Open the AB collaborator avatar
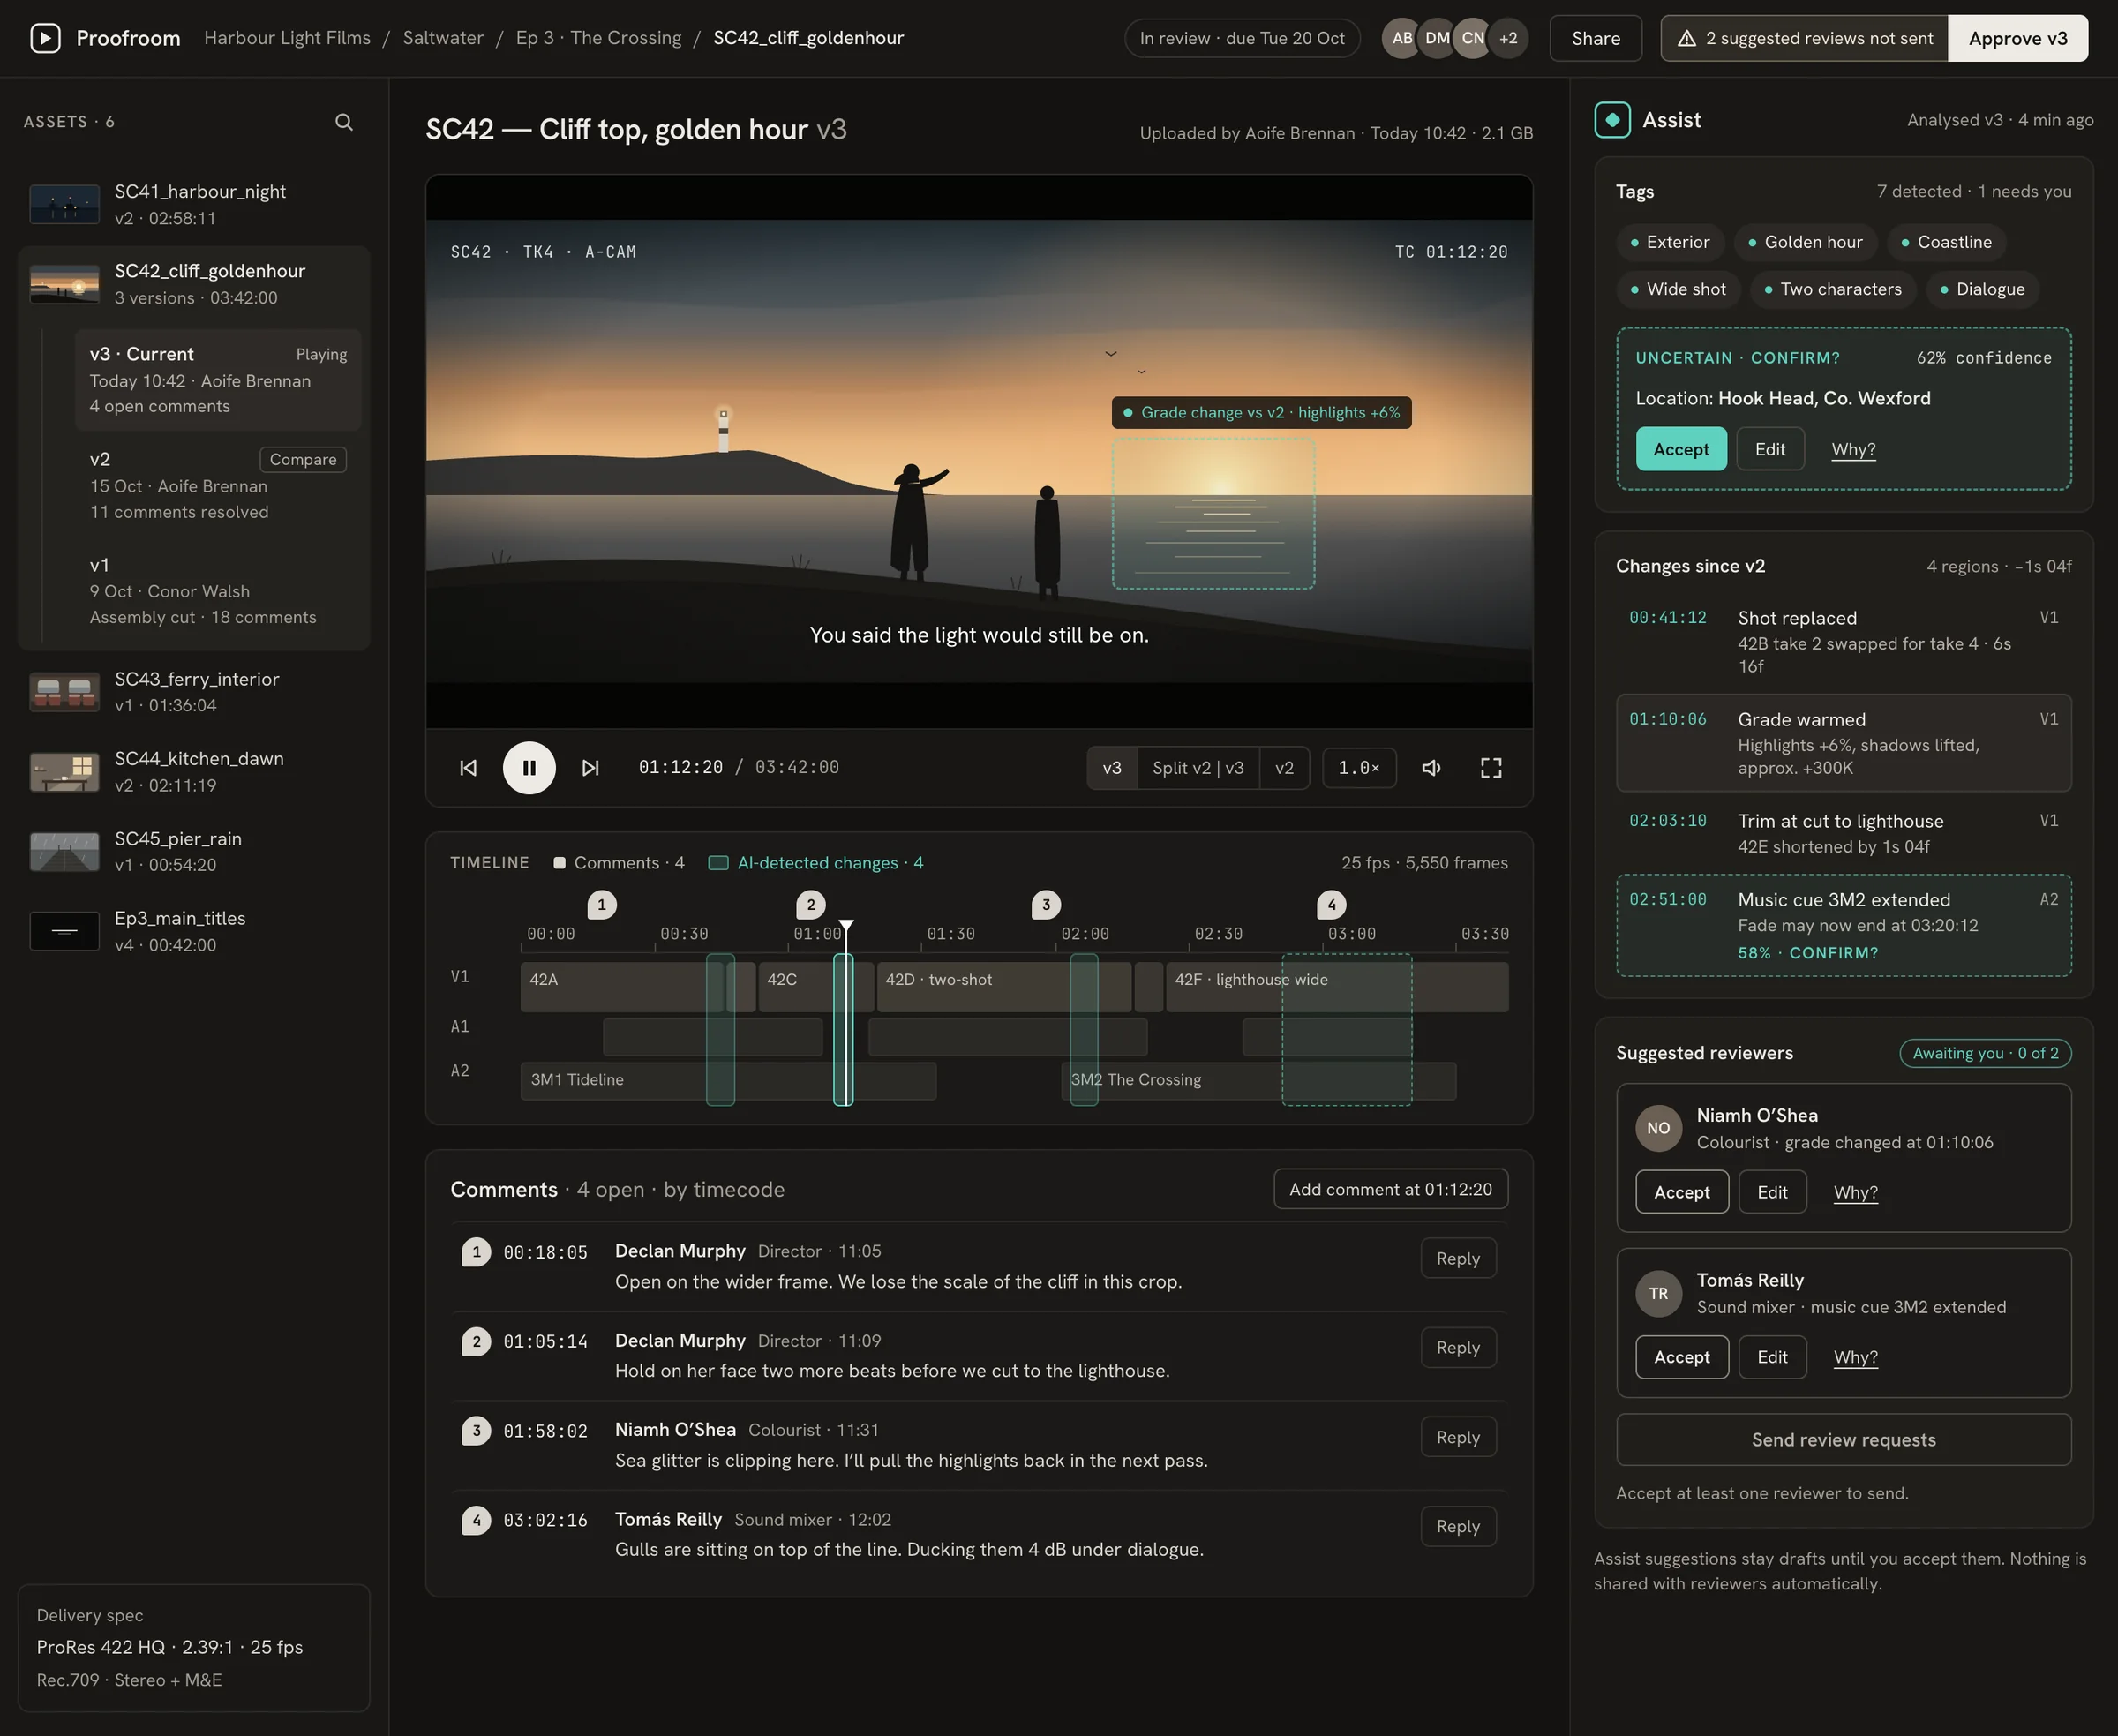Viewport: 2118px width, 1736px height. [1402, 38]
